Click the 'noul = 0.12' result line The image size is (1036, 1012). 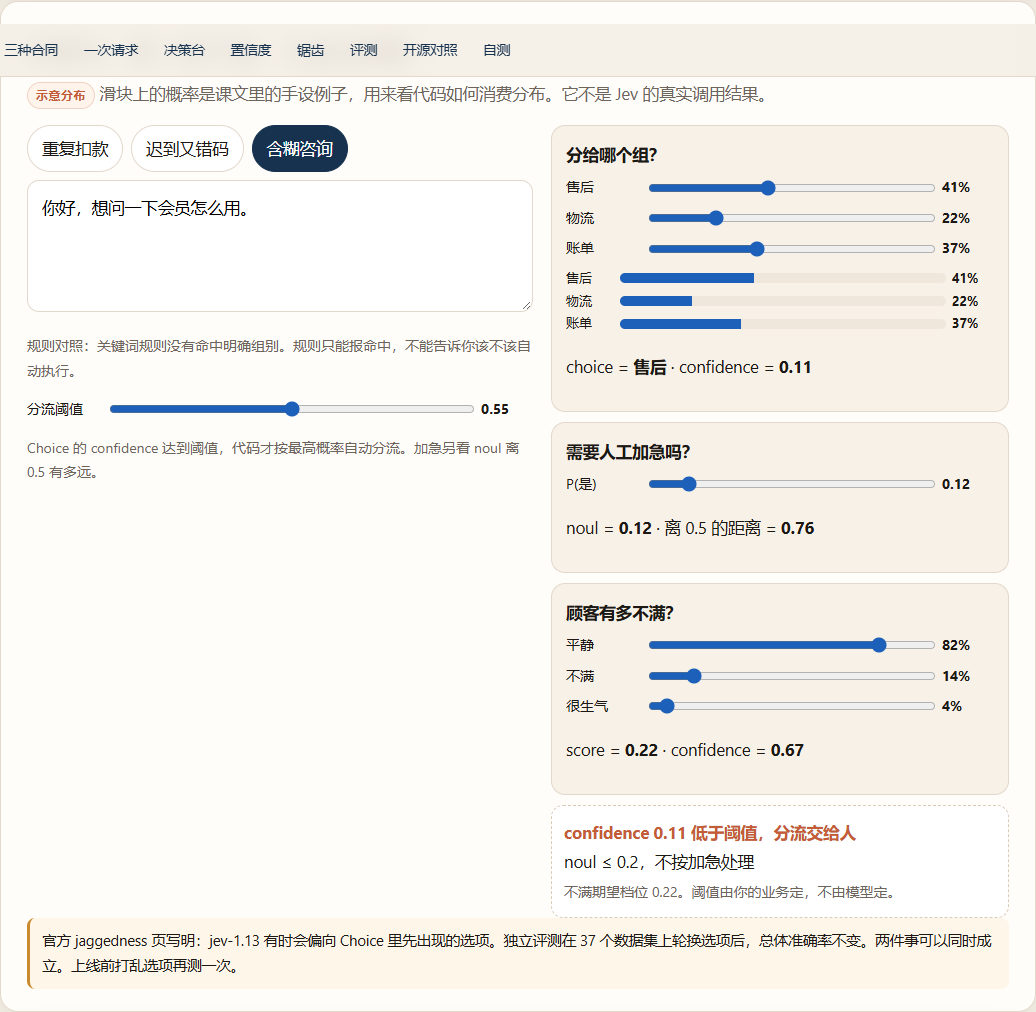[690, 528]
